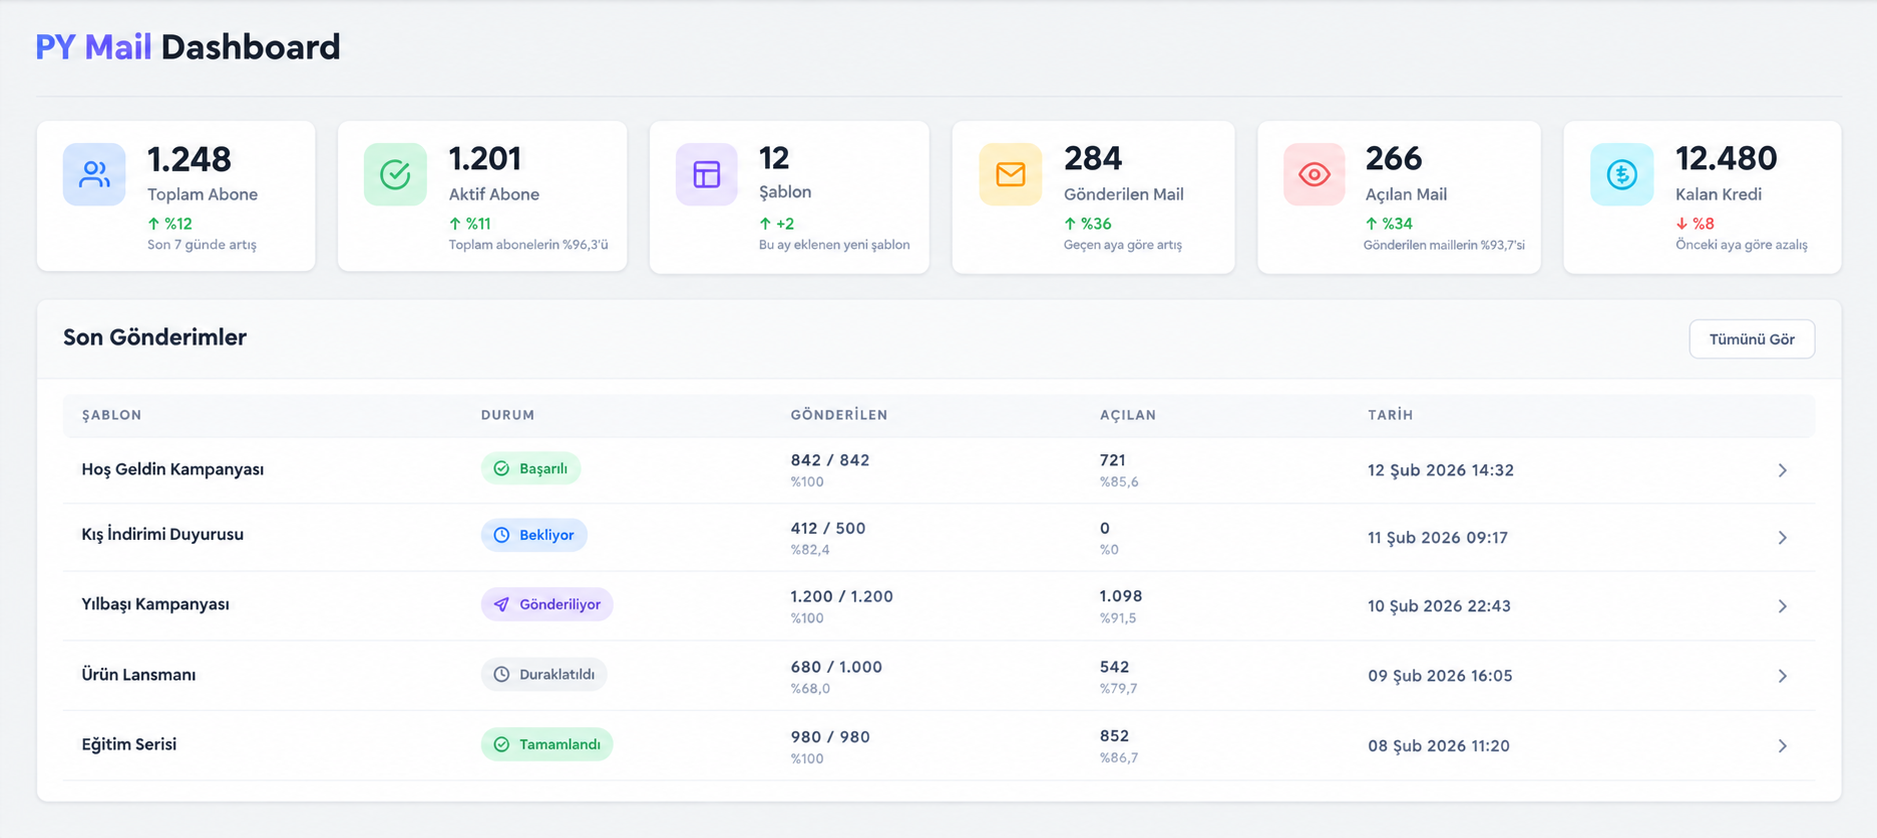Open details chevron for Eğitim Serisi

(x=1782, y=746)
